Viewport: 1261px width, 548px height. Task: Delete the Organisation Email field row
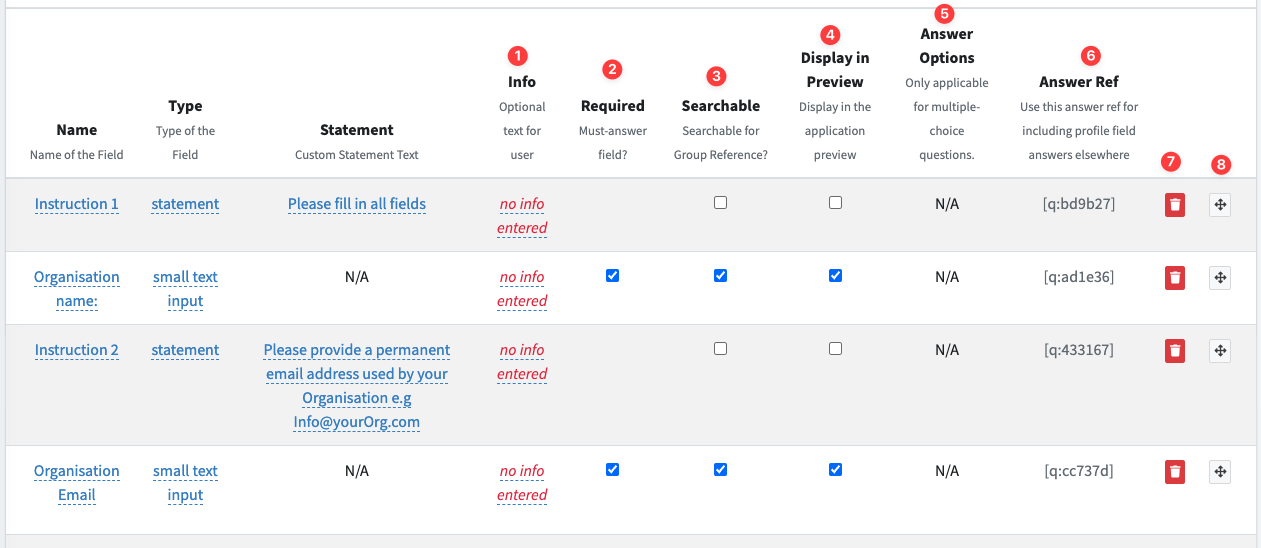(1175, 472)
